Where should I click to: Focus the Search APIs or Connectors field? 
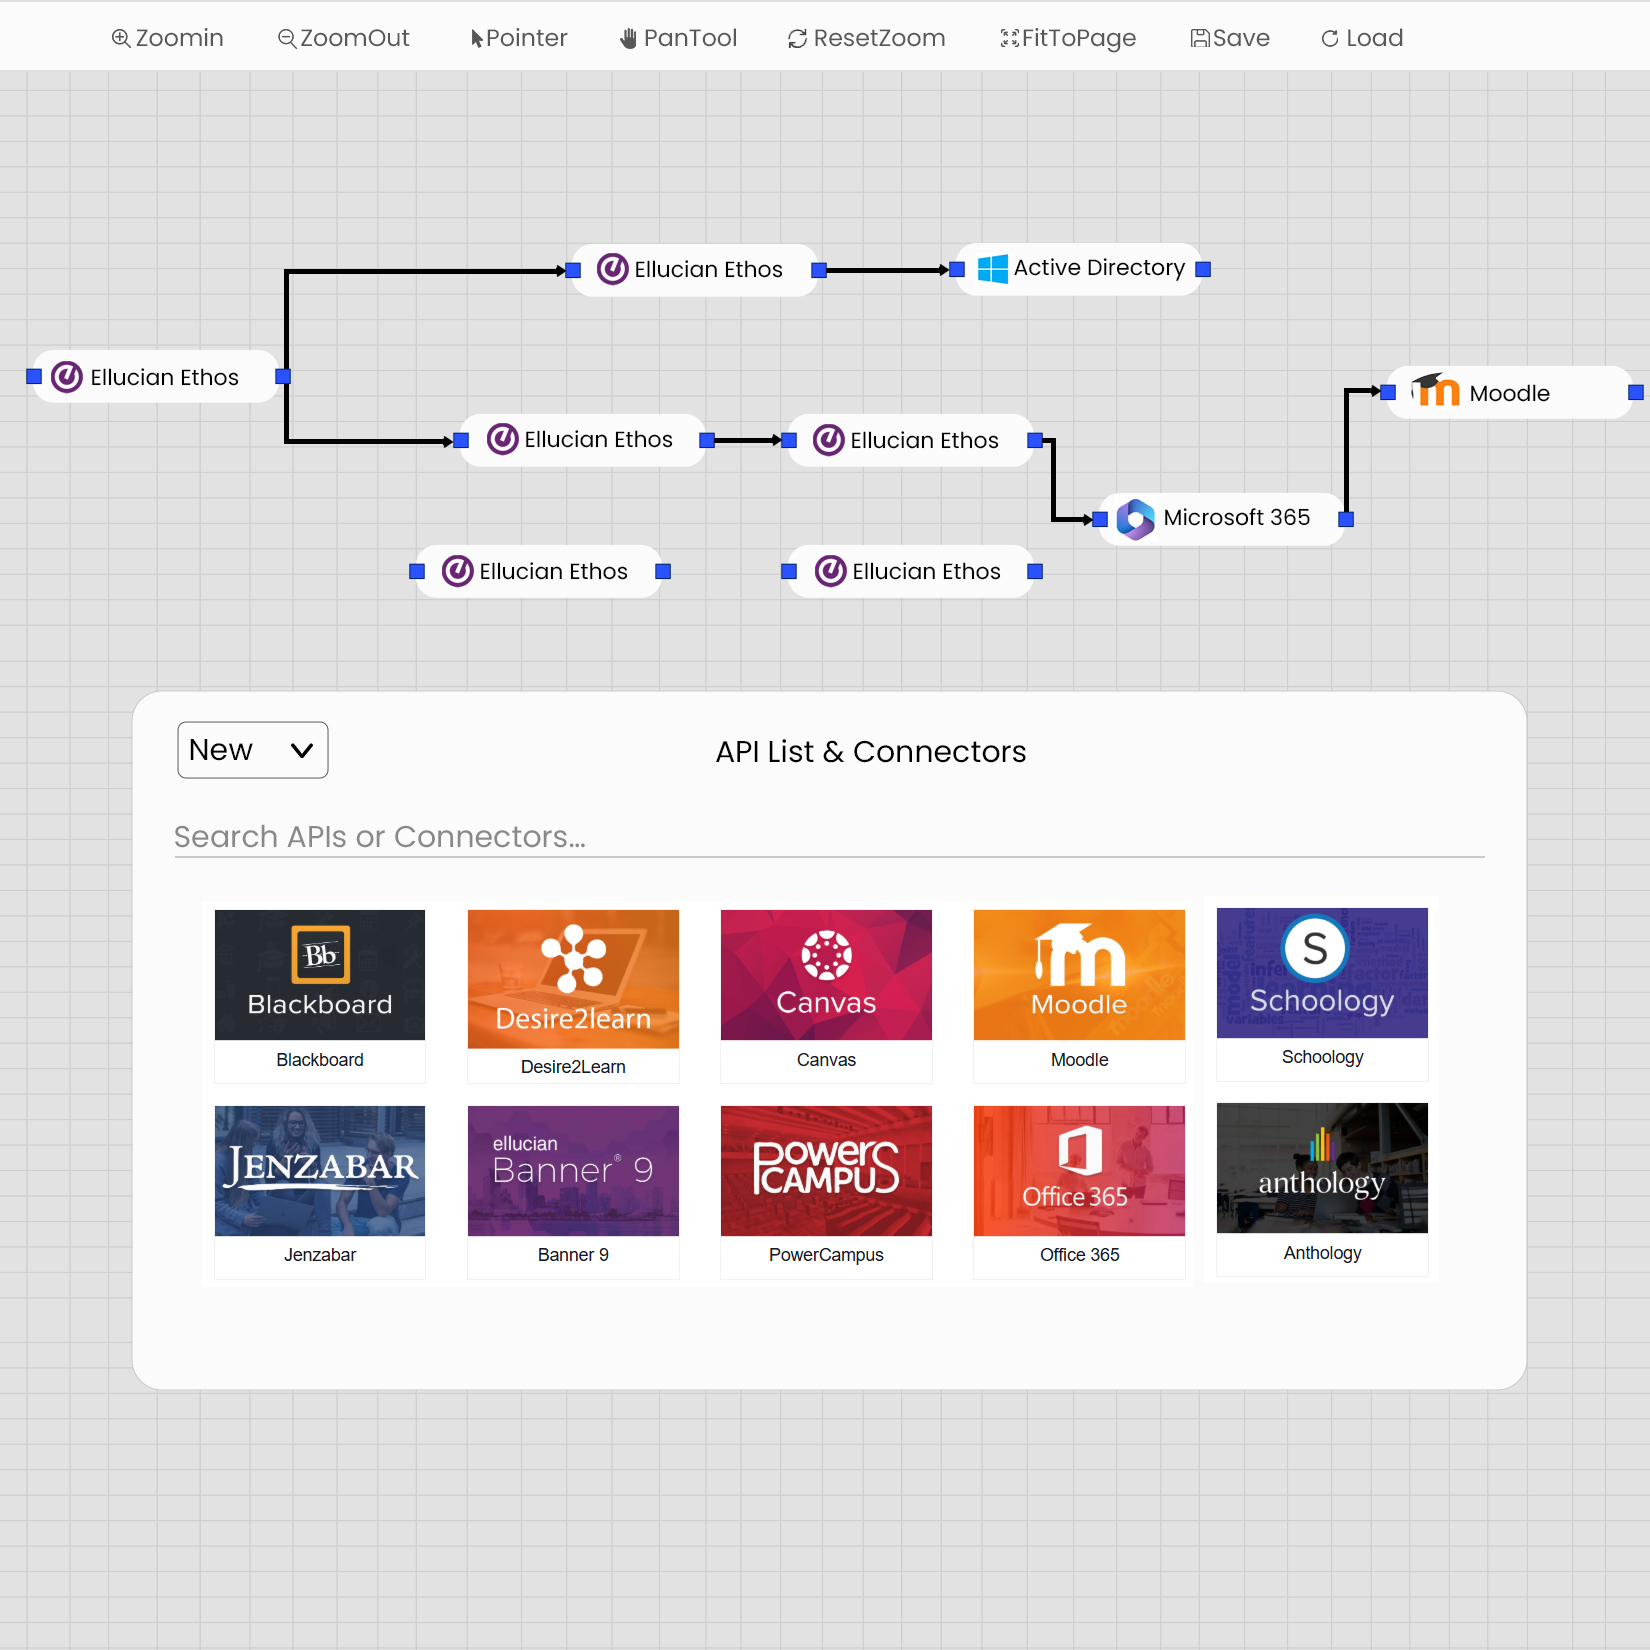[829, 837]
